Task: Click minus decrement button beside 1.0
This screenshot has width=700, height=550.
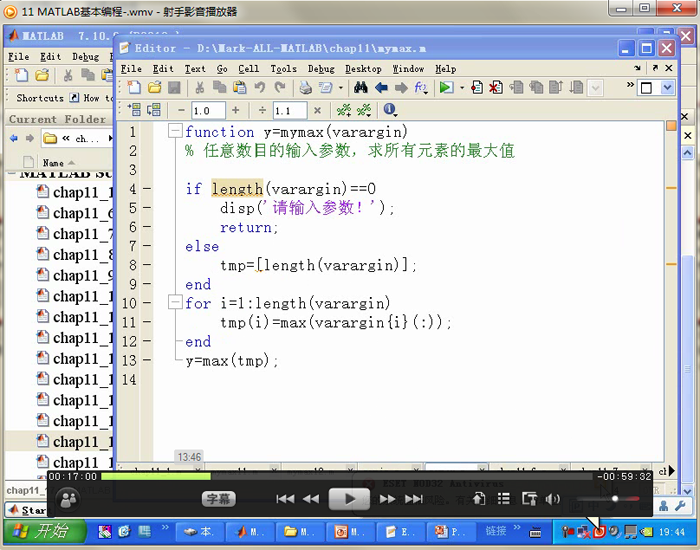Action: coord(181,110)
